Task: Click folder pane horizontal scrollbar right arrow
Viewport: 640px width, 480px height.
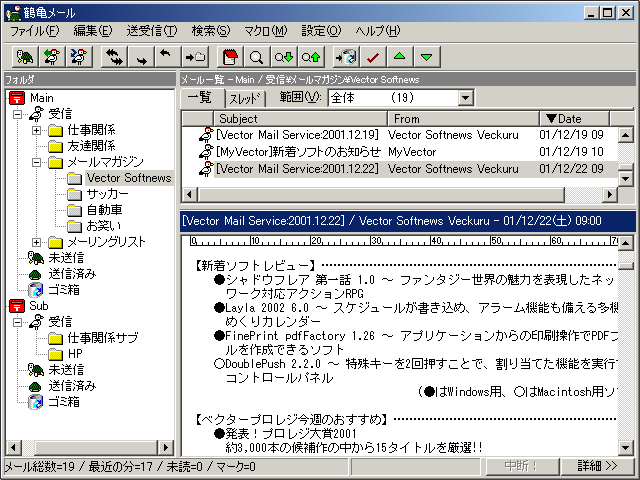Action: point(165,447)
